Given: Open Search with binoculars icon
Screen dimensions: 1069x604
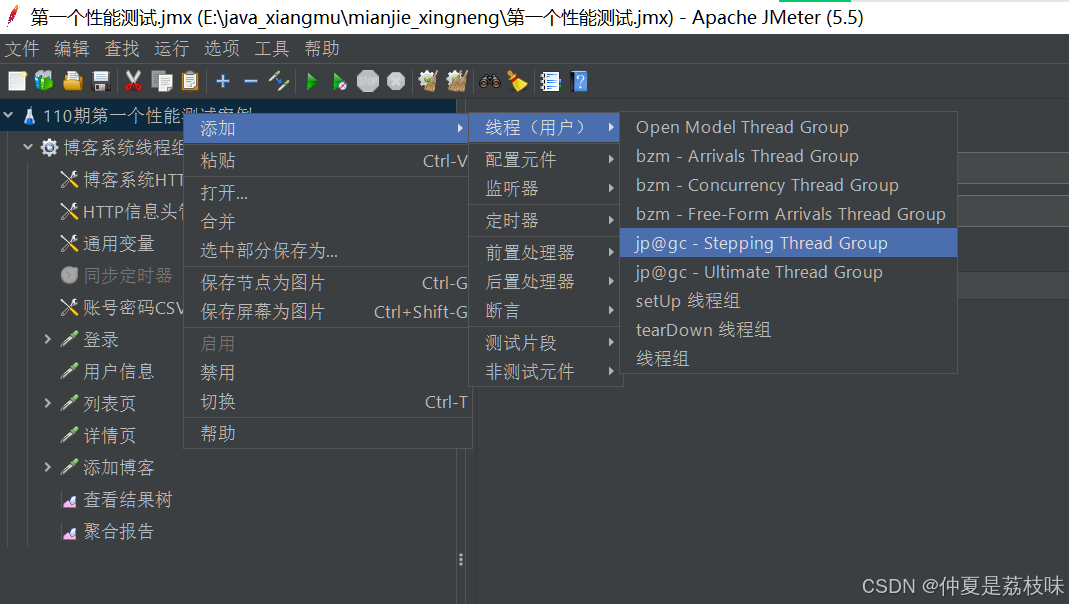Looking at the screenshot, I should coord(490,82).
